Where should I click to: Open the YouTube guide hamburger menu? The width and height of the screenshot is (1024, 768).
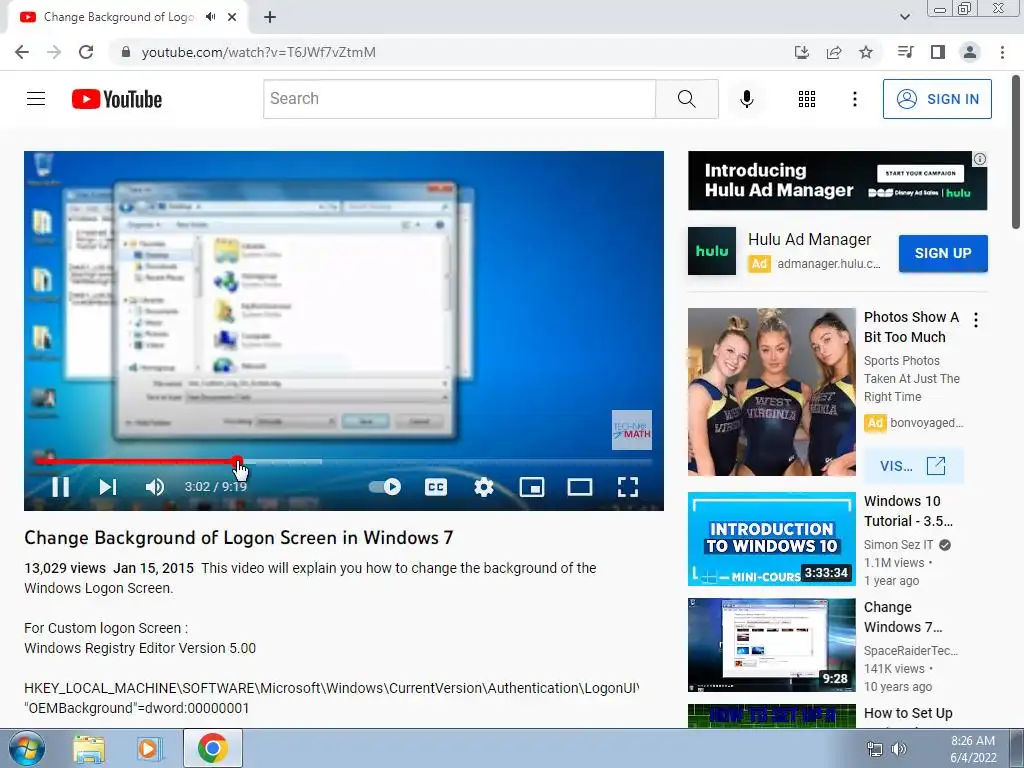click(36, 99)
